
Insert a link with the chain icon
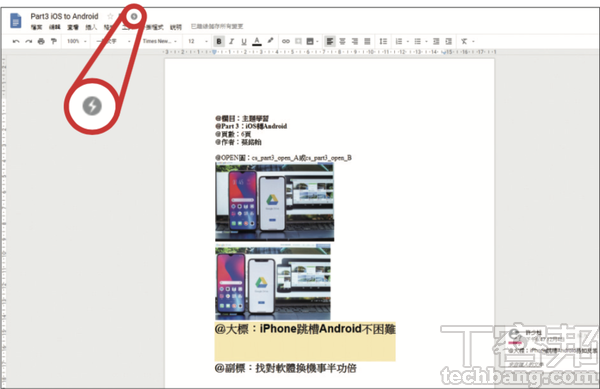click(285, 41)
